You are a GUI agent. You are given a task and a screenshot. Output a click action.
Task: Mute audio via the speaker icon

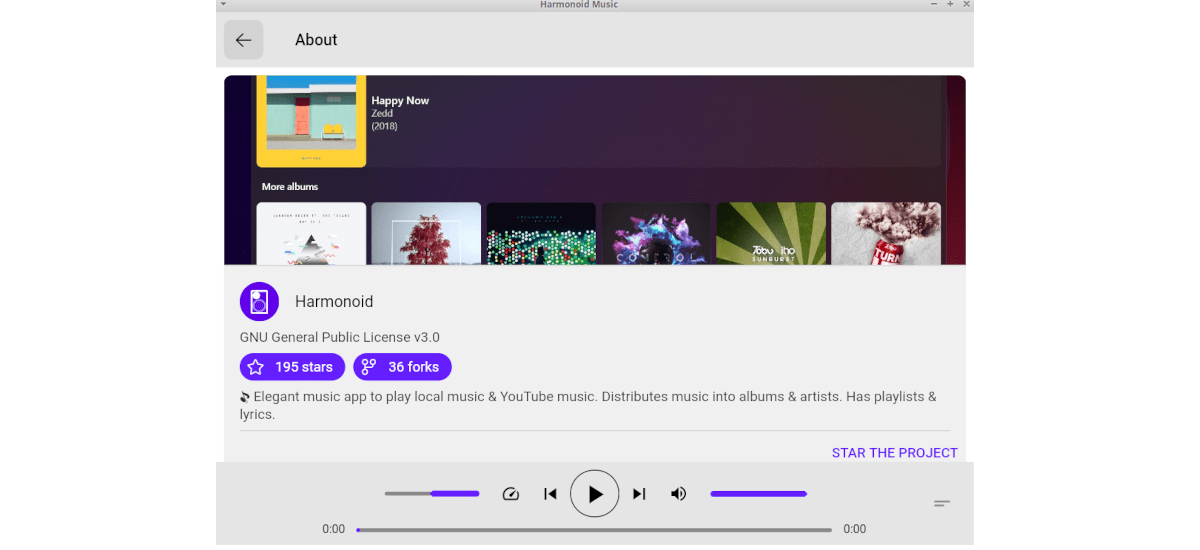pyautogui.click(x=678, y=494)
